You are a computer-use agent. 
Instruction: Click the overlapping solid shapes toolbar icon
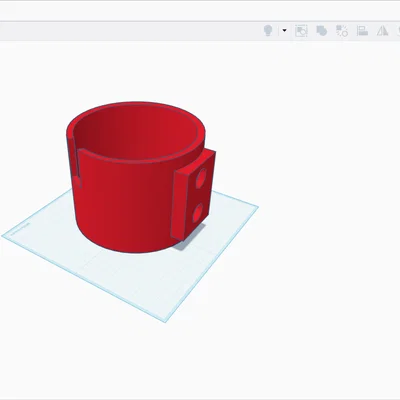point(321,31)
